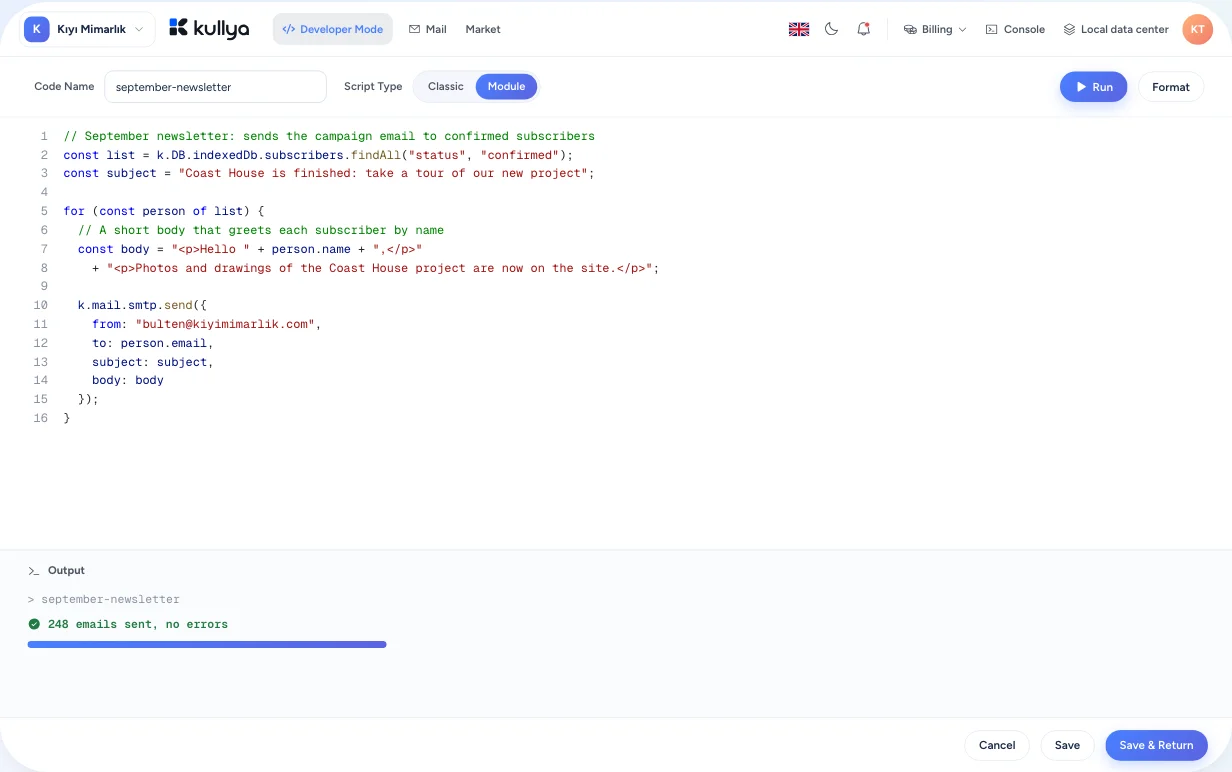Image resolution: width=1232 pixels, height=772 pixels.
Task: Click the 'const body' code line
Action: [x=250, y=249]
